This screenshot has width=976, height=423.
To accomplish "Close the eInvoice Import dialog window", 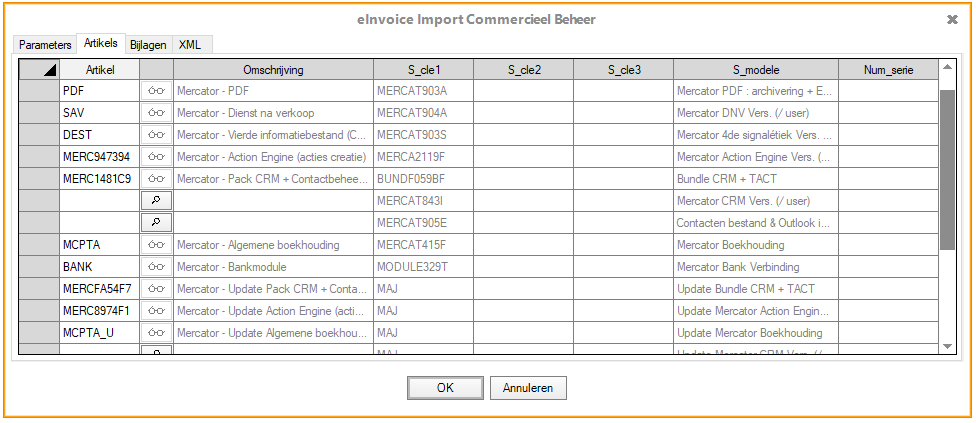I will click(x=953, y=19).
